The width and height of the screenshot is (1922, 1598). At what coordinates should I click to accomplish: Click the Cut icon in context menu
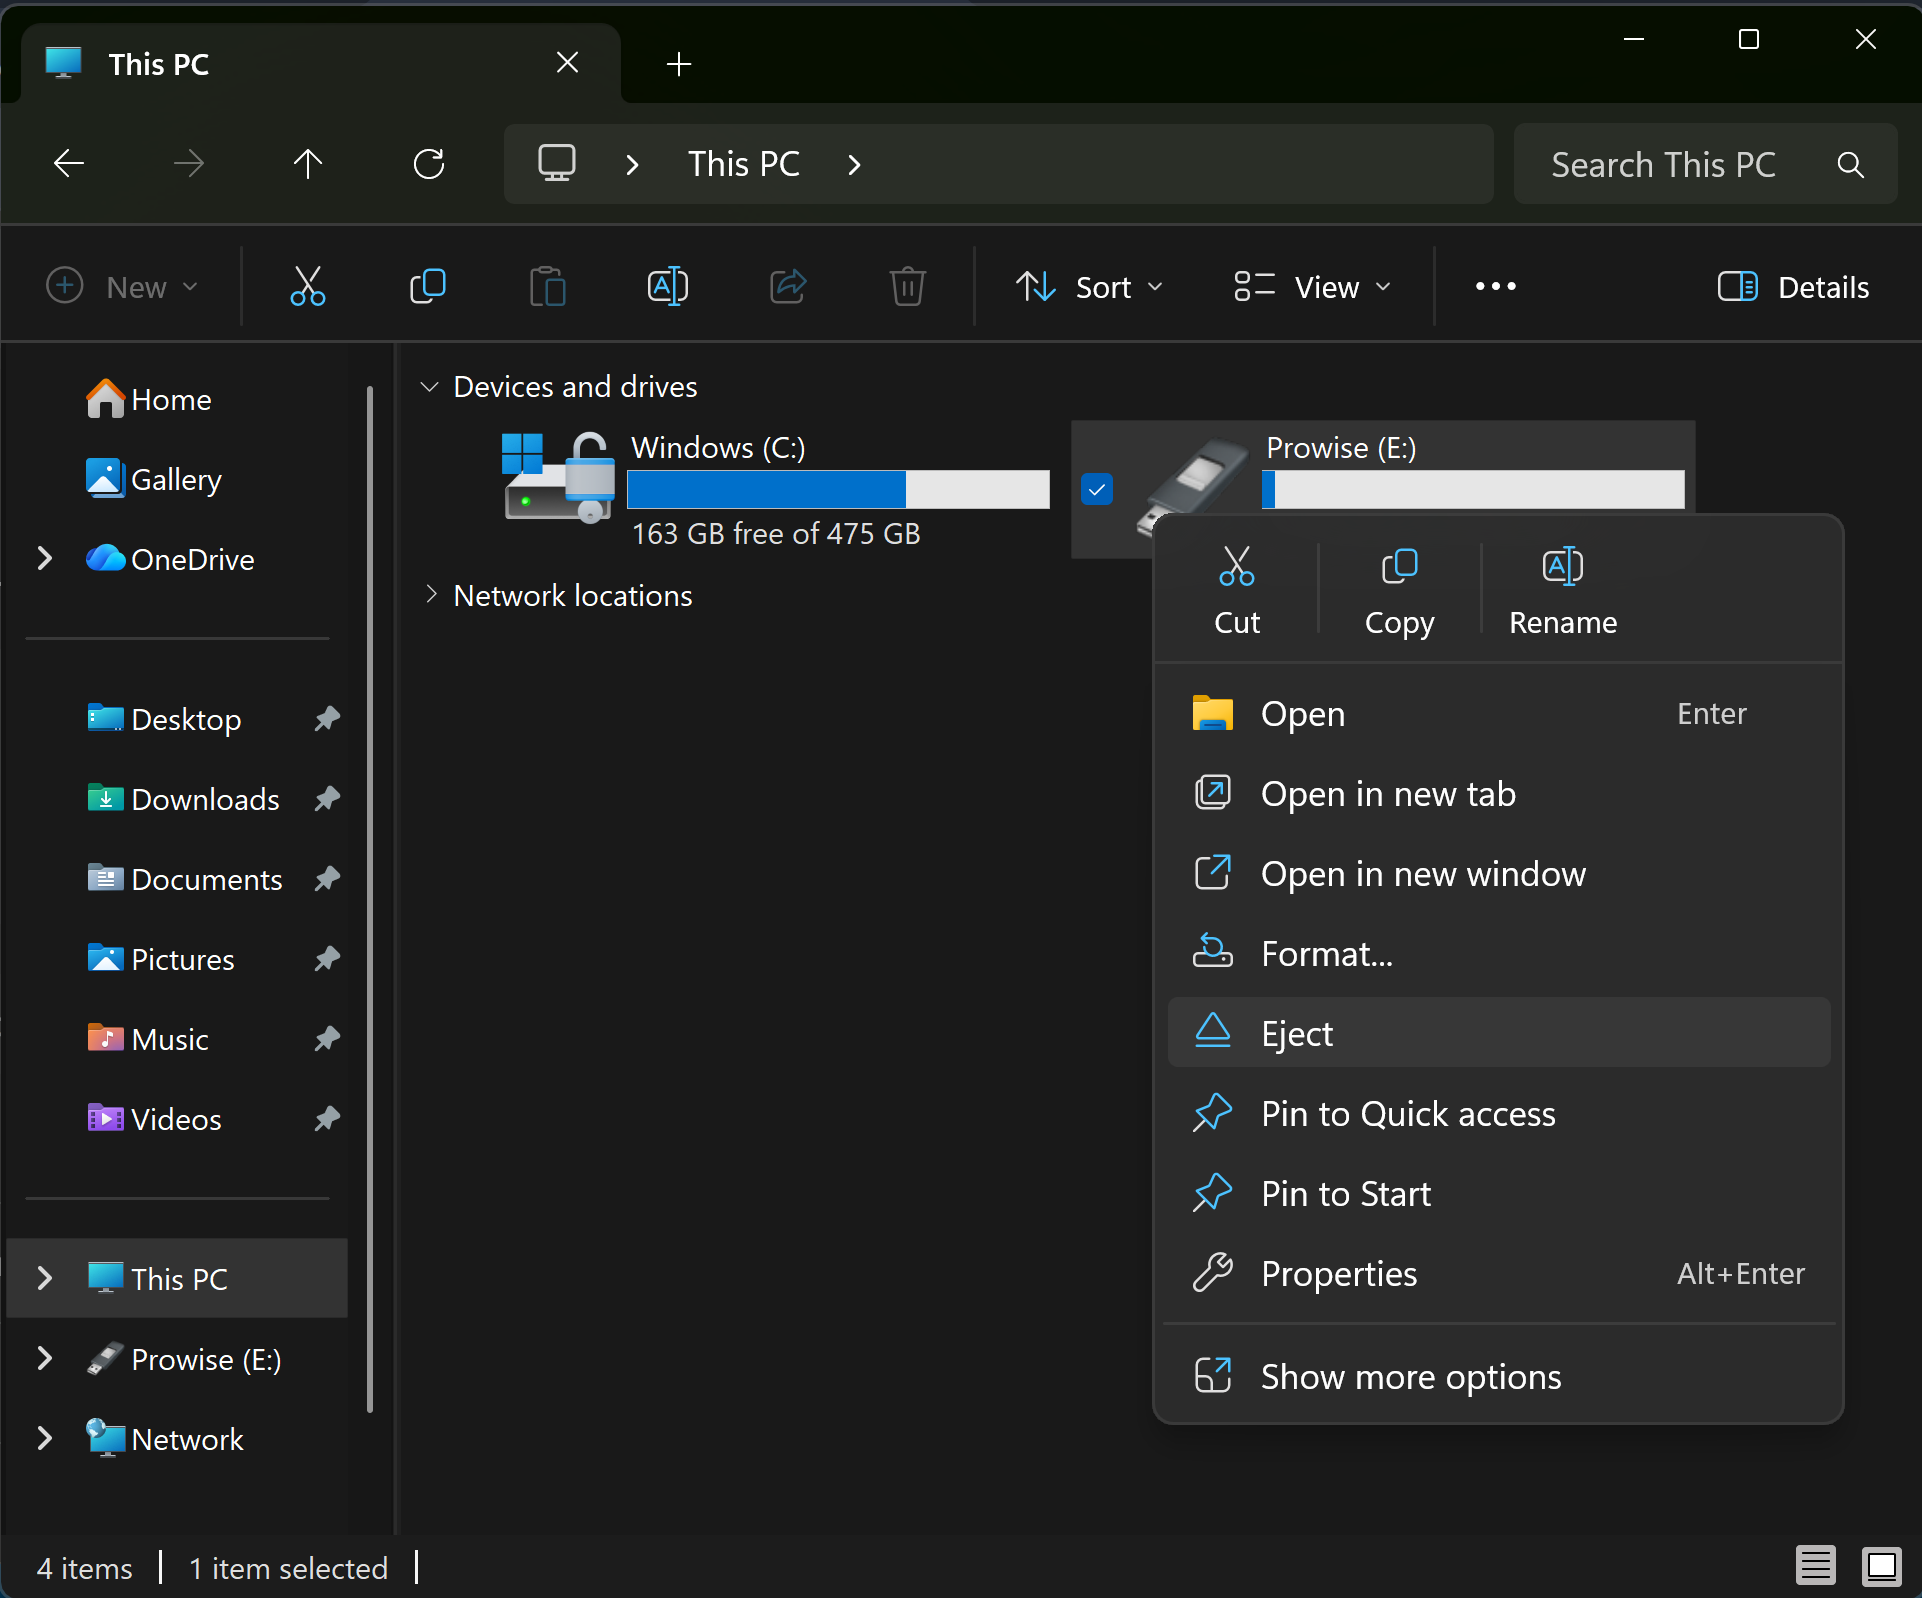pyautogui.click(x=1236, y=568)
